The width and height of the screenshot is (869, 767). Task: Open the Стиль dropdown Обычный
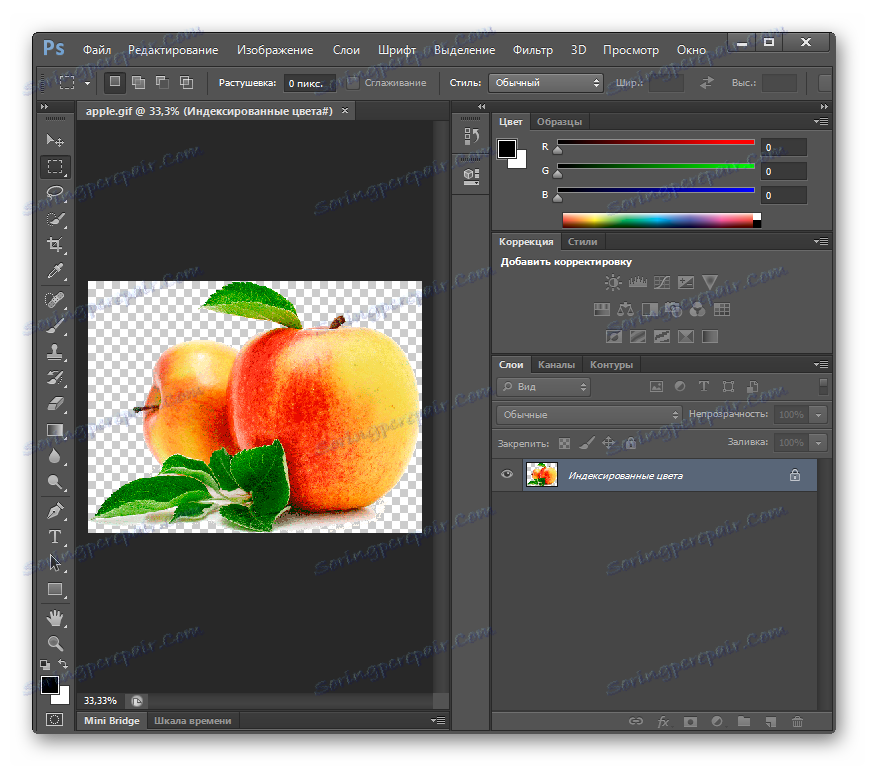[x=545, y=83]
